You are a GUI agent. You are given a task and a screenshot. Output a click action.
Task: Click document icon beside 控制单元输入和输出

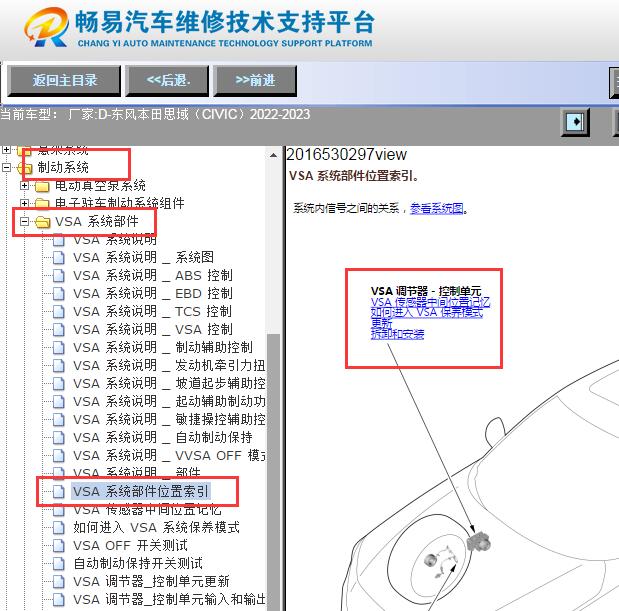[58, 600]
